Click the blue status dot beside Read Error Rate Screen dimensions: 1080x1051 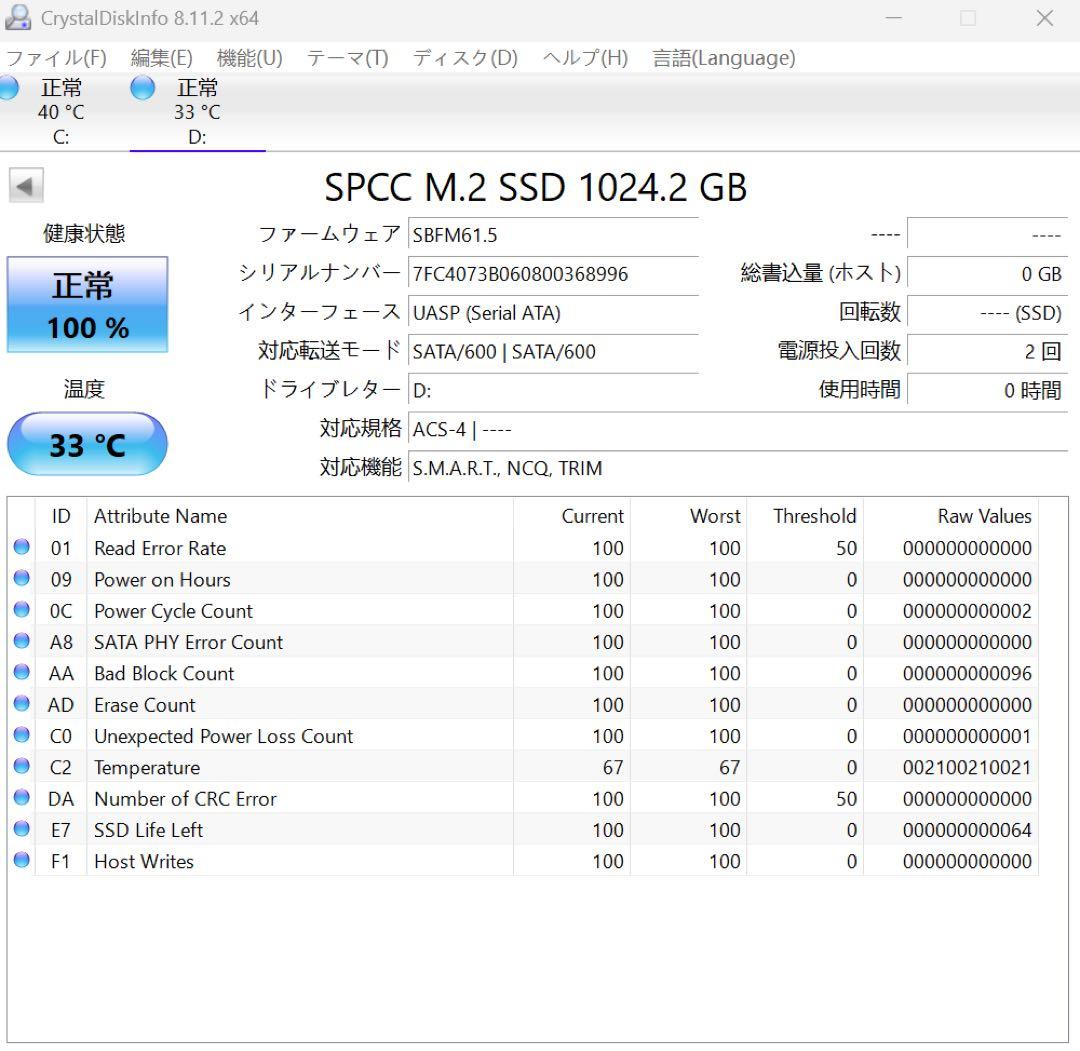[x=22, y=547]
